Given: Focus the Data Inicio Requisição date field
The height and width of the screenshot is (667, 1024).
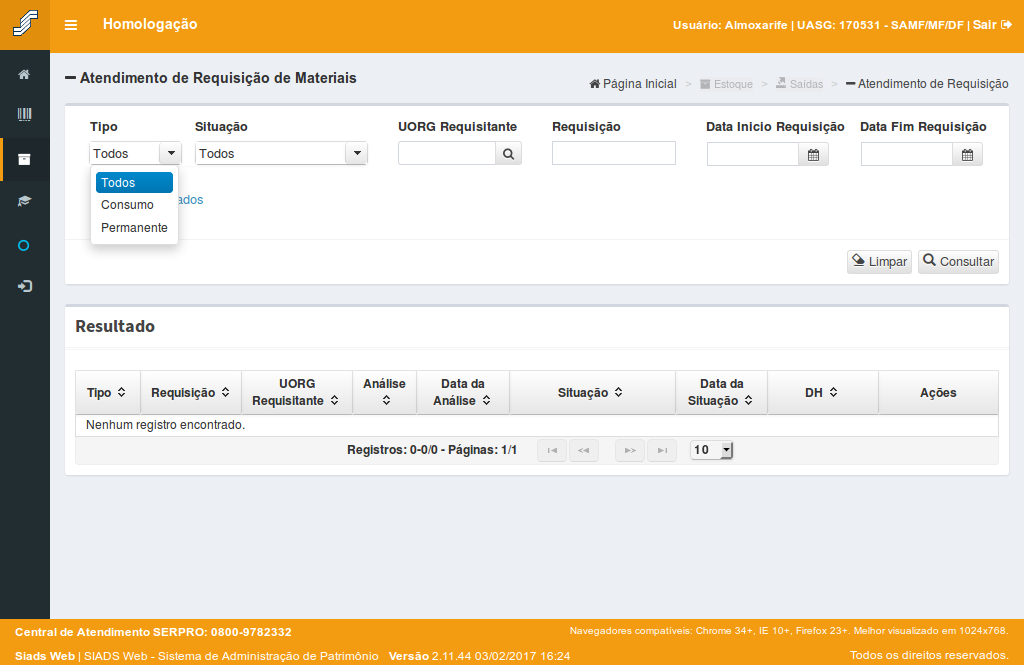Looking at the screenshot, I should [753, 155].
